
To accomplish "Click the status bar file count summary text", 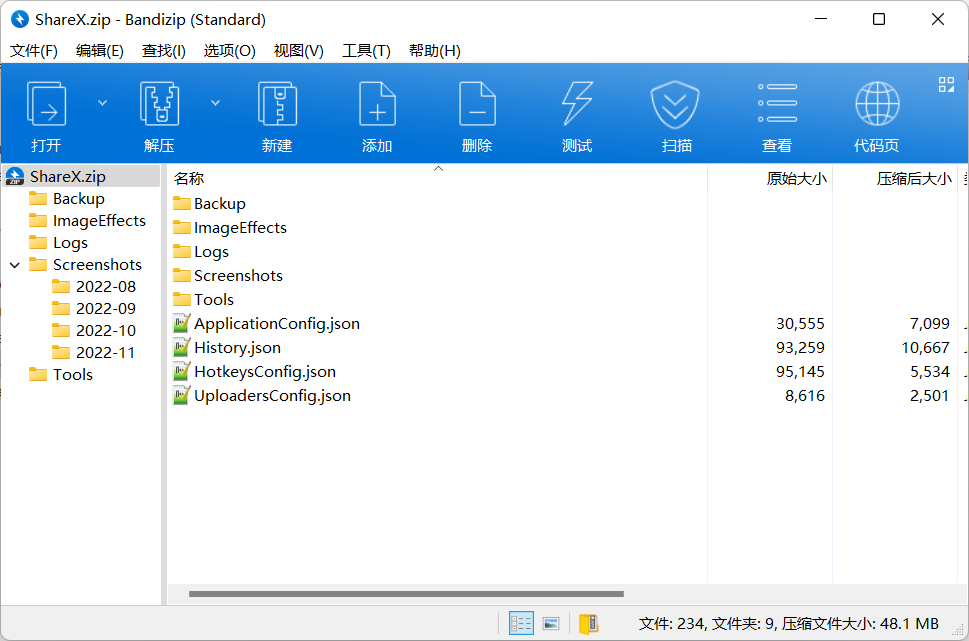I will (789, 624).
